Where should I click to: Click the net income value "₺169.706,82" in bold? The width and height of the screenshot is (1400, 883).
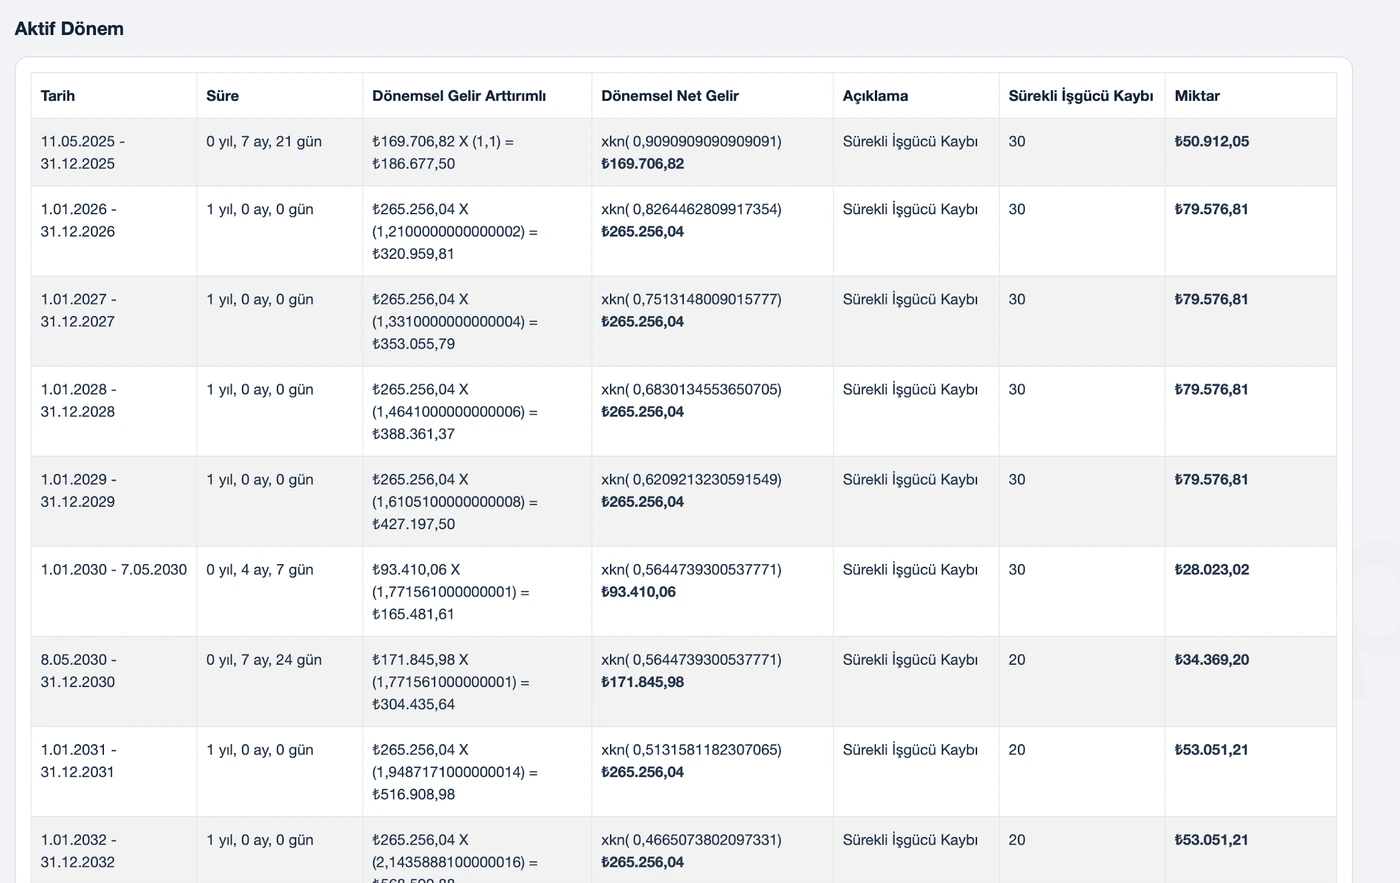coord(643,163)
